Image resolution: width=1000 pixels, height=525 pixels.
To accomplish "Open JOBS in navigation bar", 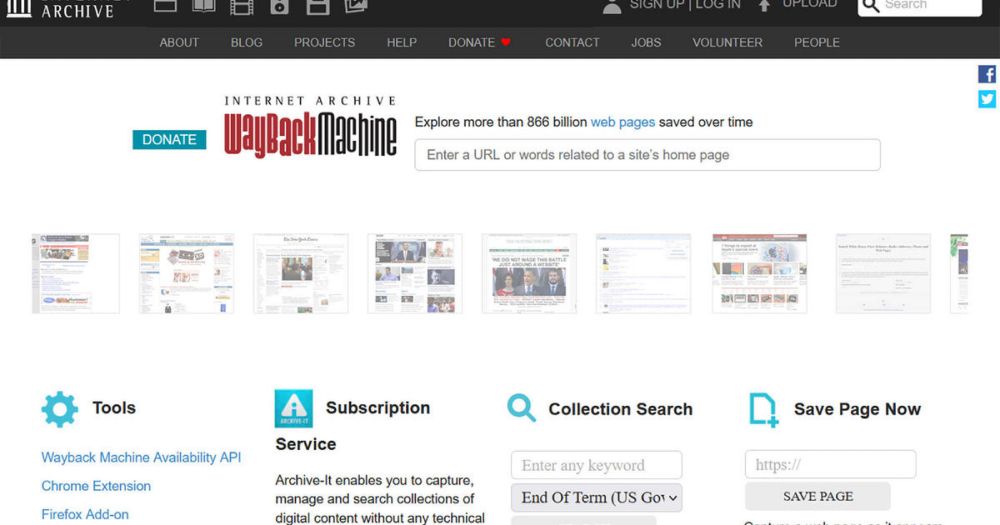I will pos(646,43).
